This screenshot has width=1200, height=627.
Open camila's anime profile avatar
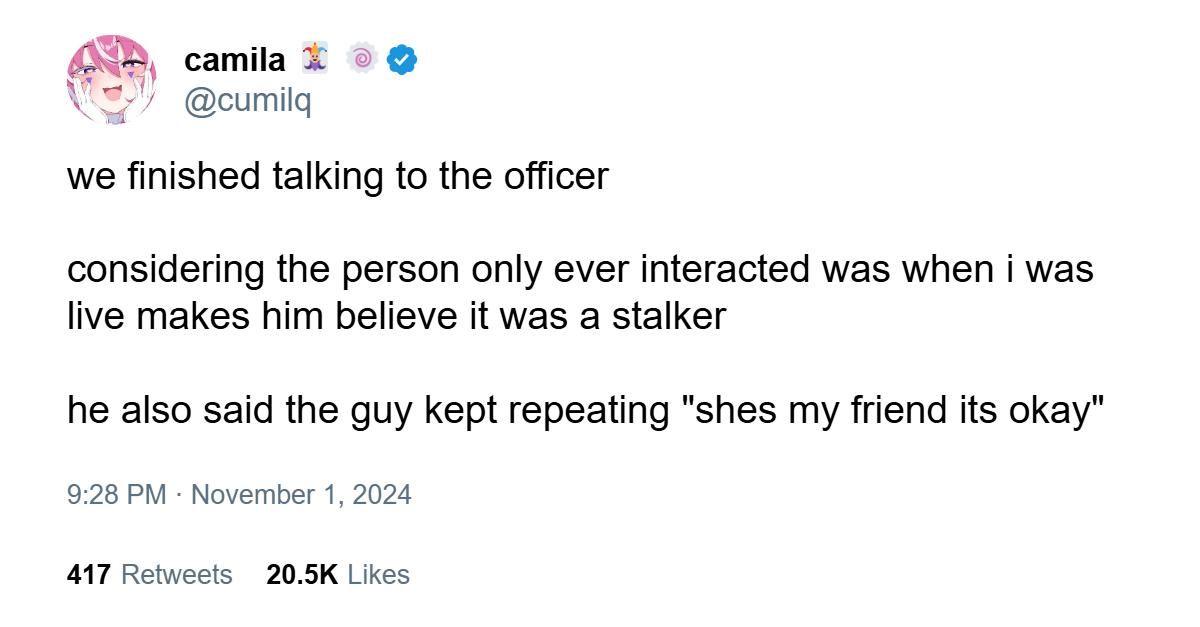tap(112, 79)
